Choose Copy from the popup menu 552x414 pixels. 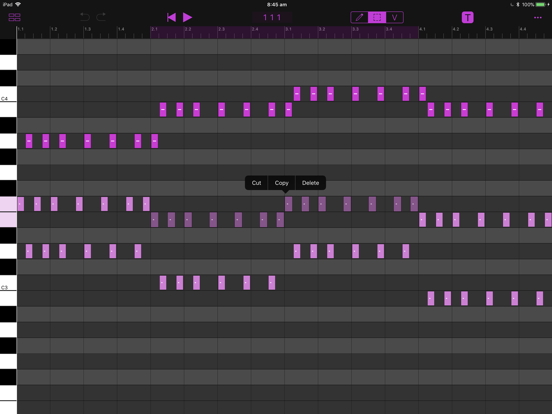(281, 183)
